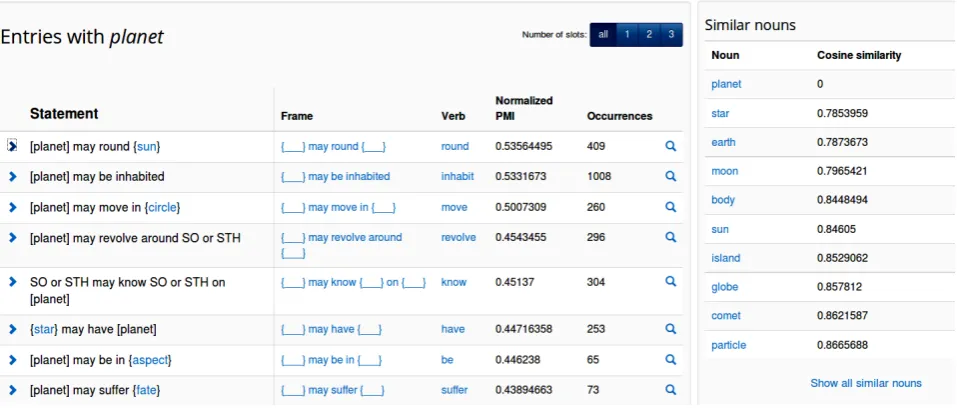
Task: Open 'body' in Similar nouns list
Action: pos(723,200)
